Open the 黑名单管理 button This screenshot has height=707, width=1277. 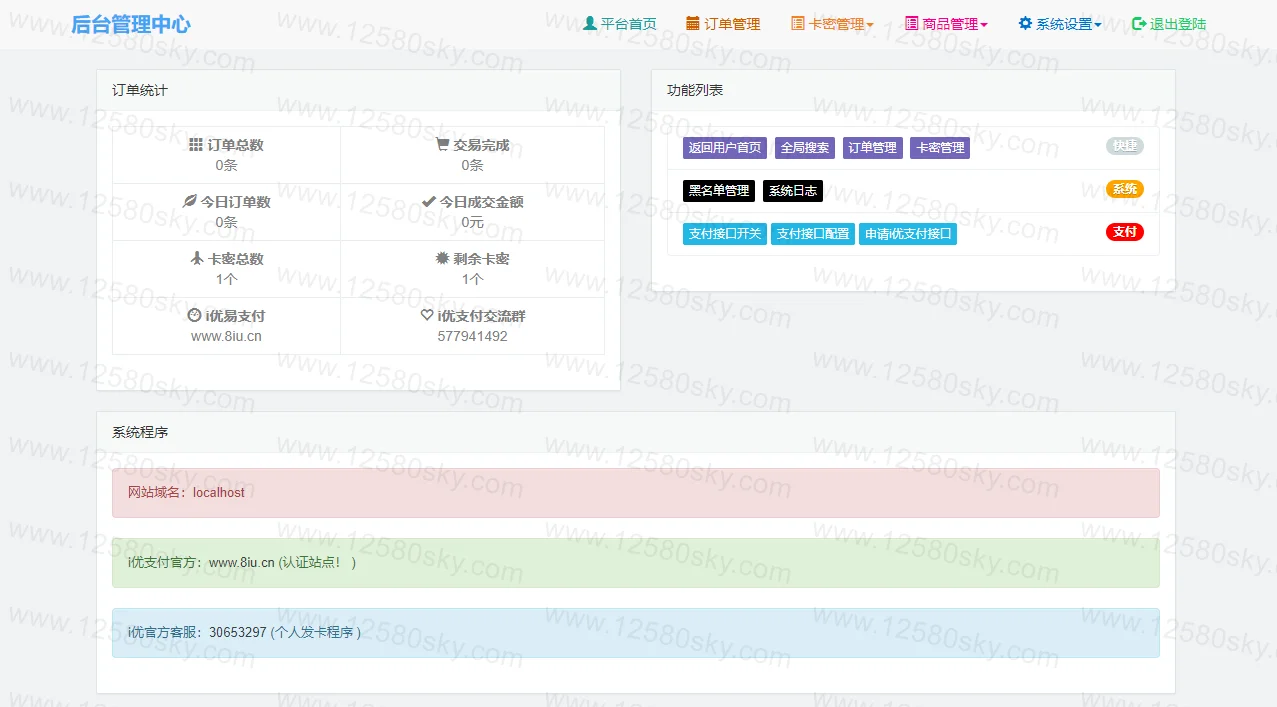(719, 191)
